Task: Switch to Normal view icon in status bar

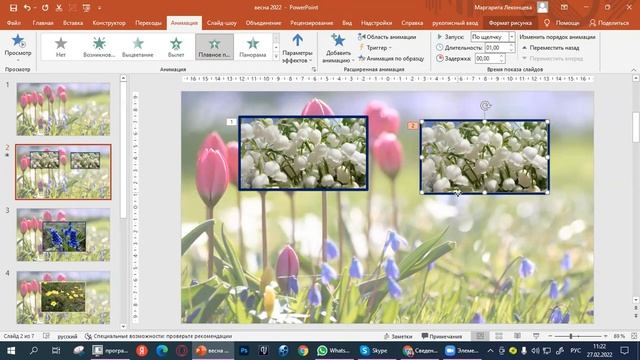Action: [480, 336]
